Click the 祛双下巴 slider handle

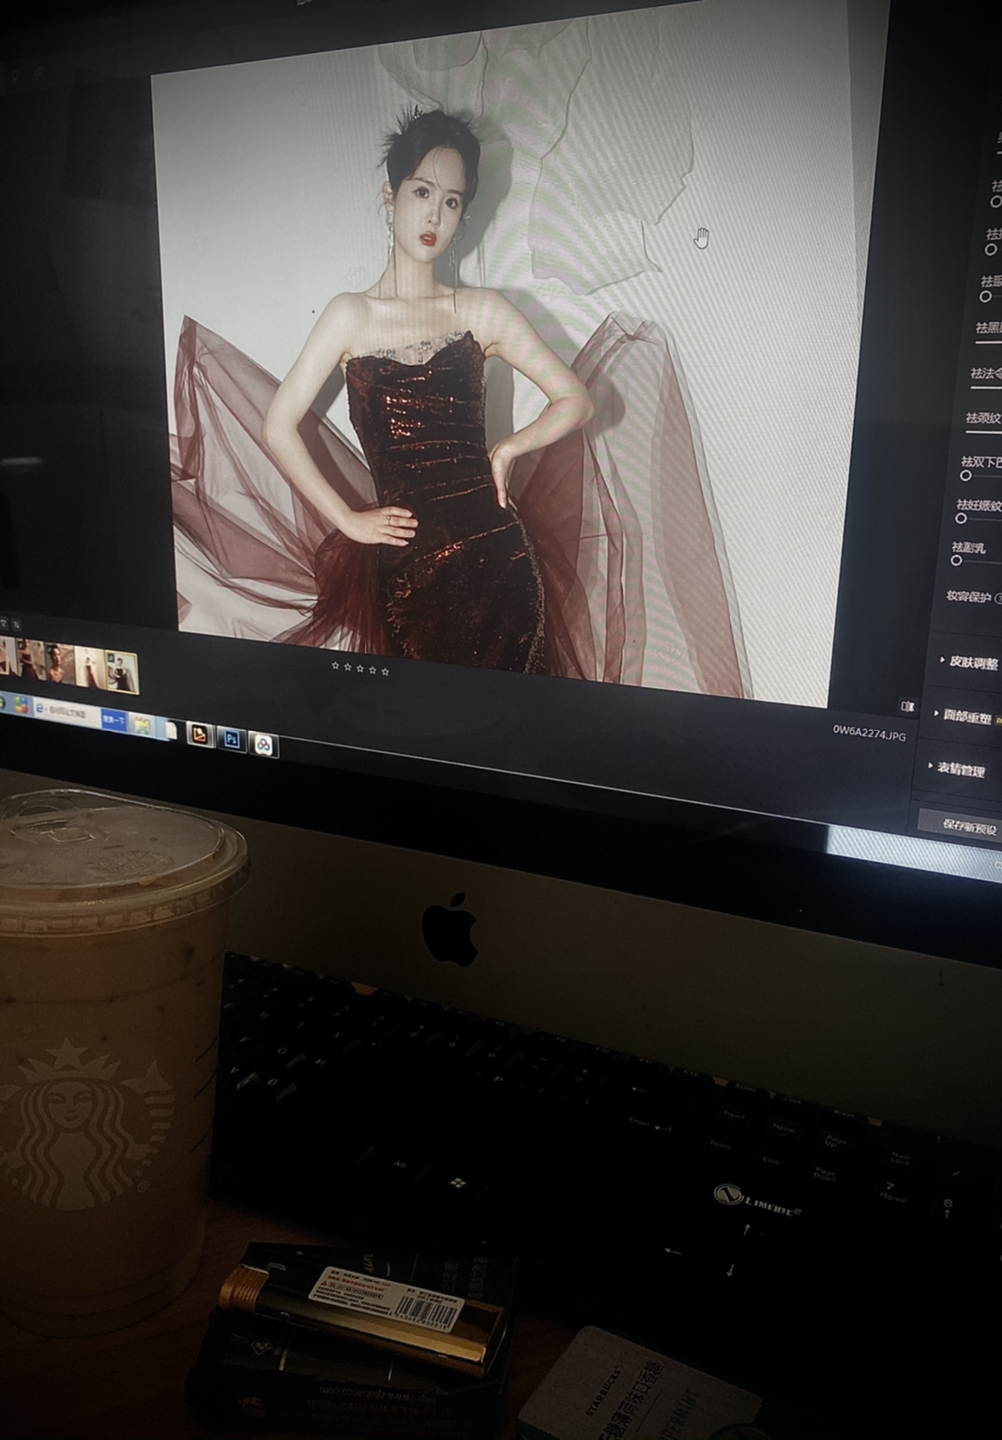pyautogui.click(x=966, y=476)
